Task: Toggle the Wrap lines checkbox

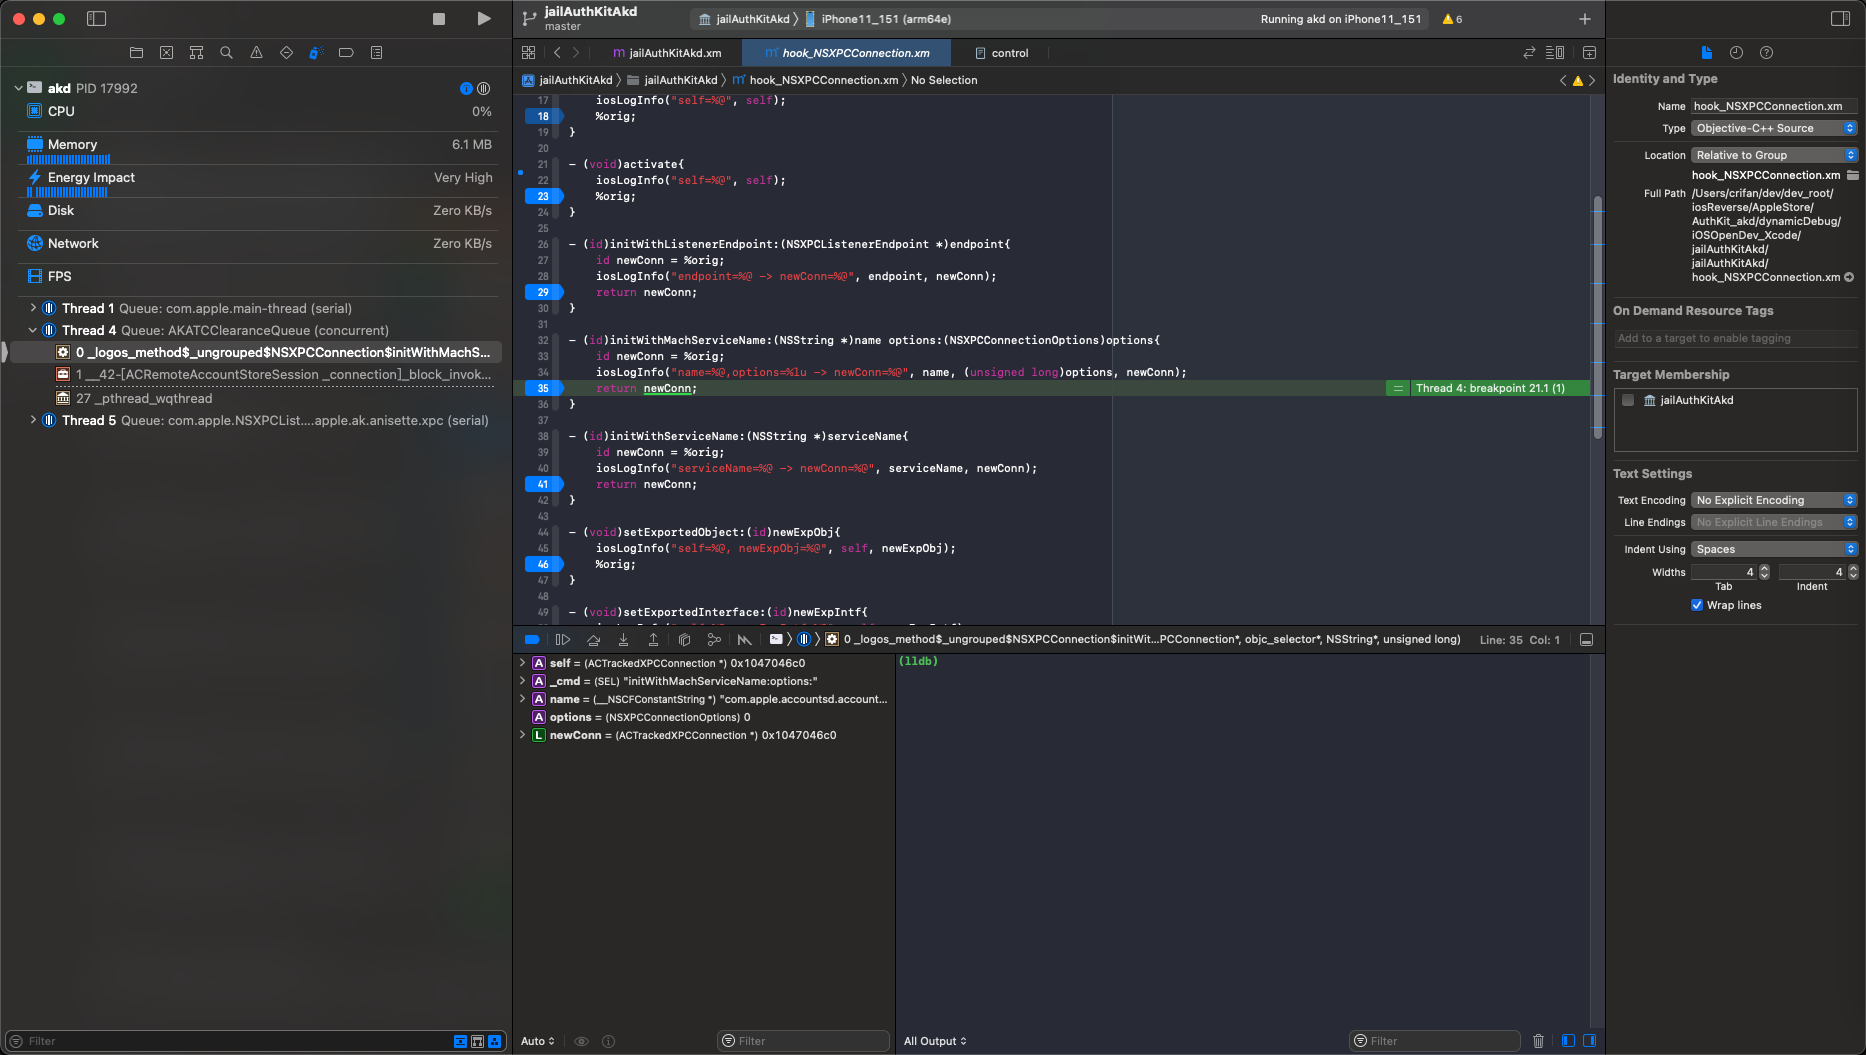Action: tap(1697, 605)
